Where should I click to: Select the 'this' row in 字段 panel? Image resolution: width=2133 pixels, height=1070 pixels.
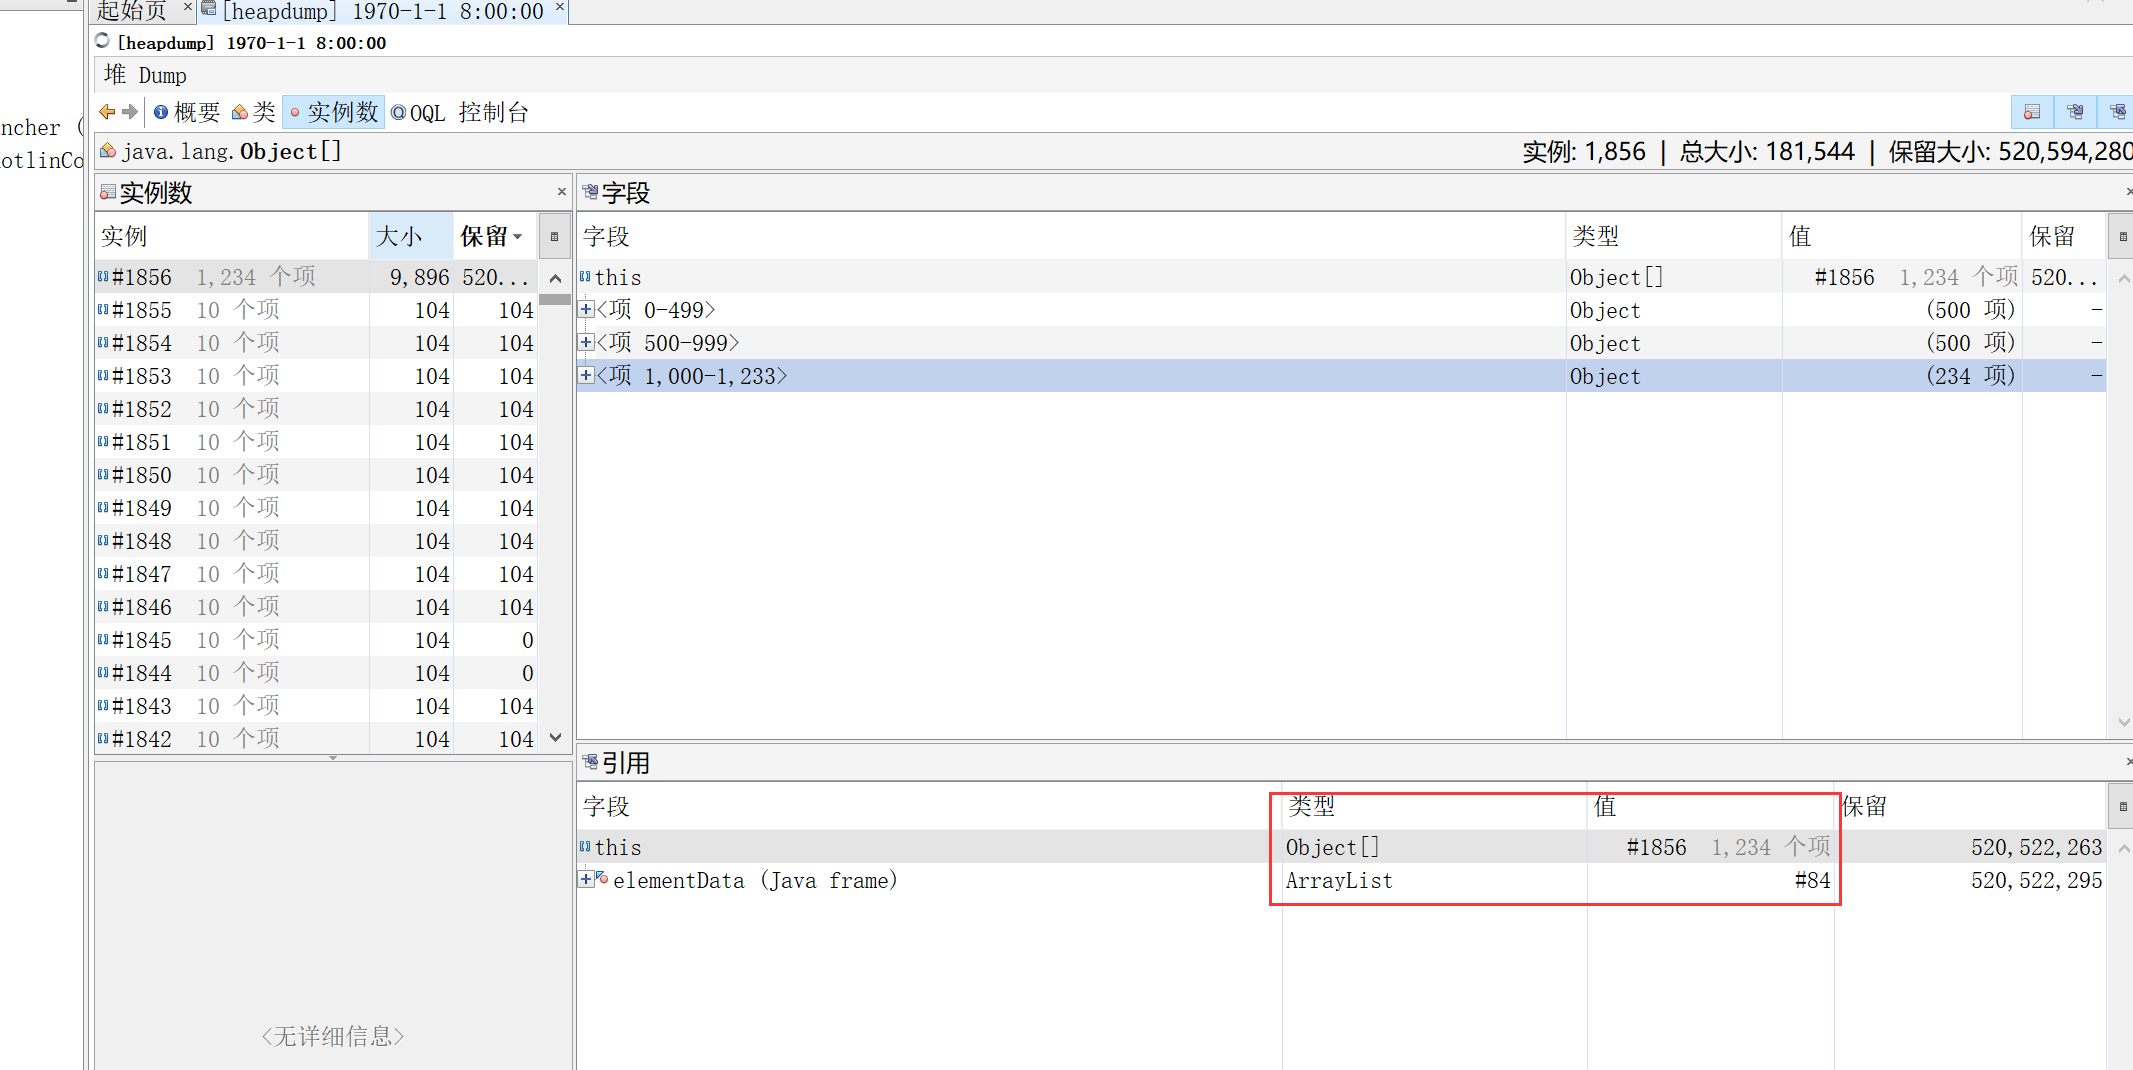coord(1341,277)
